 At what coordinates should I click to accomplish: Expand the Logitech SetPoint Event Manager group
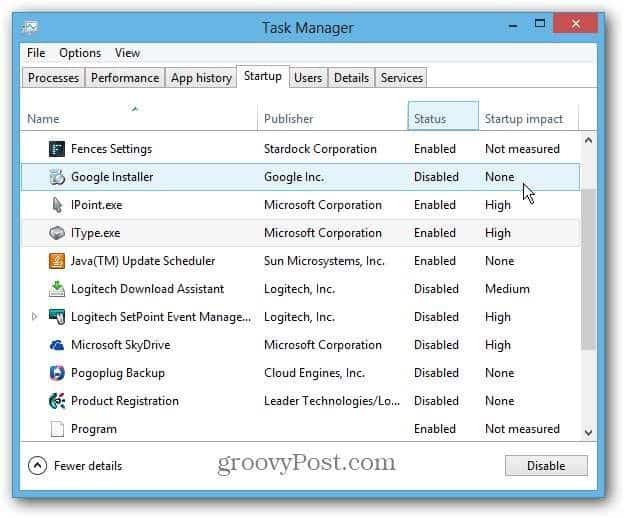click(35, 317)
